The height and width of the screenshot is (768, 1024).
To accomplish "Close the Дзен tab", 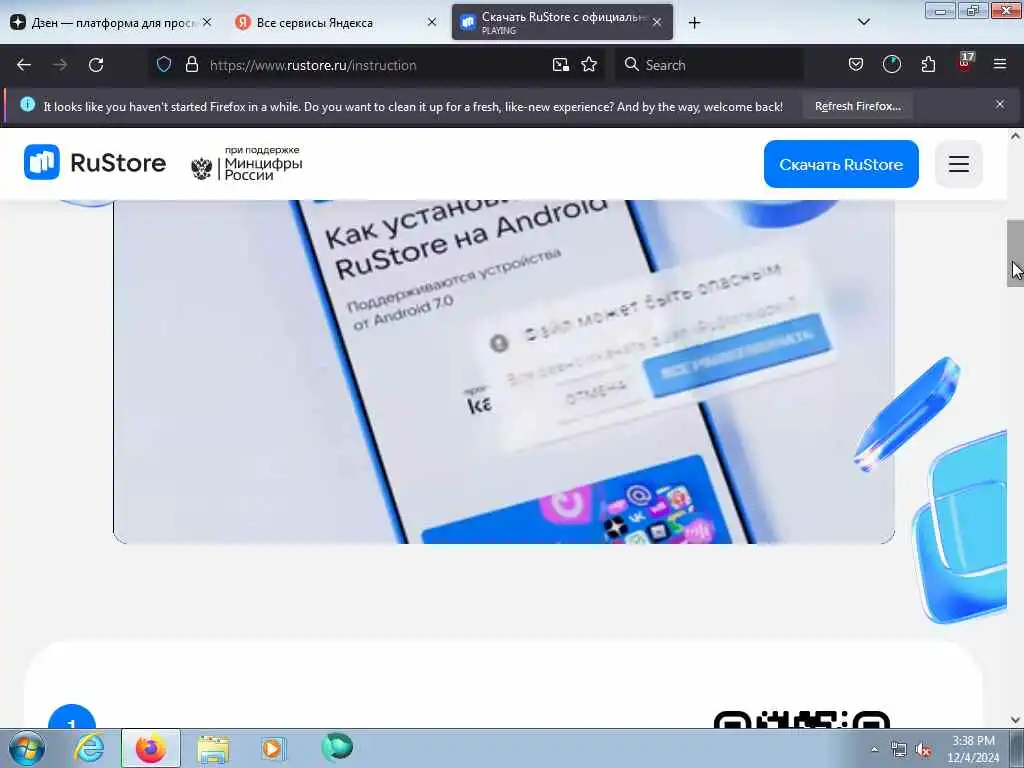I will (x=207, y=22).
